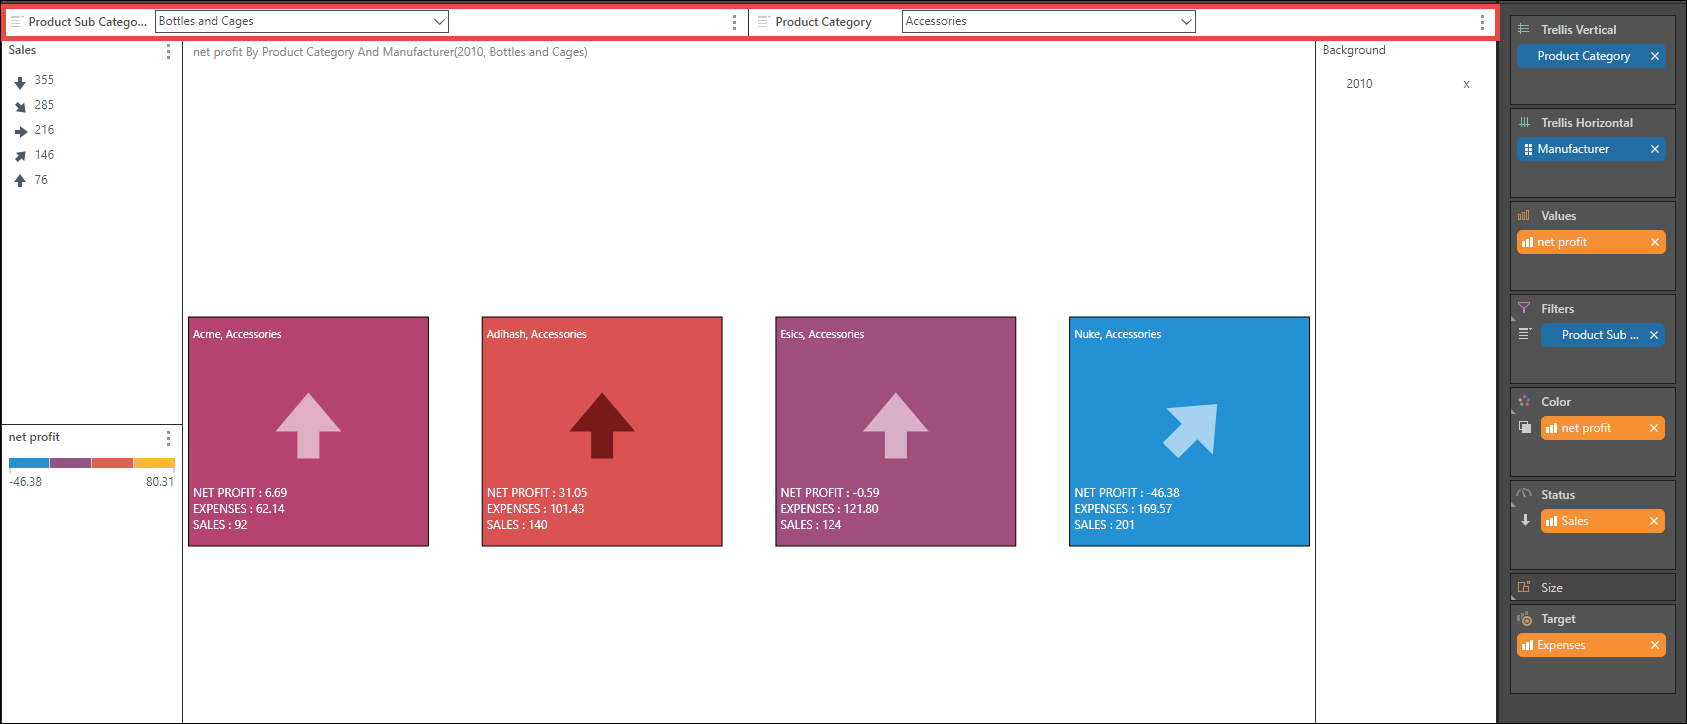Remove Manufacturer from Trellis Horizontal
This screenshot has width=1687, height=724.
click(1654, 149)
